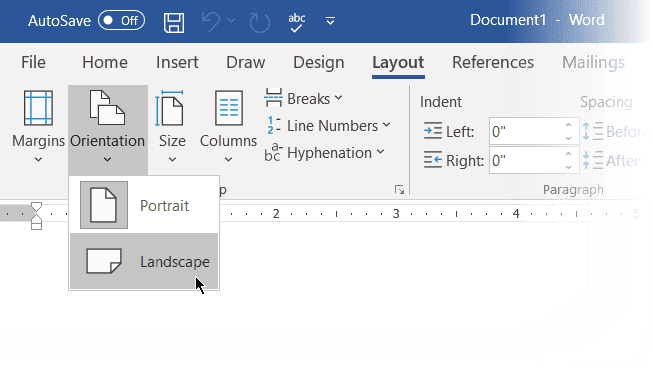Switch to the Home tab

(x=105, y=62)
